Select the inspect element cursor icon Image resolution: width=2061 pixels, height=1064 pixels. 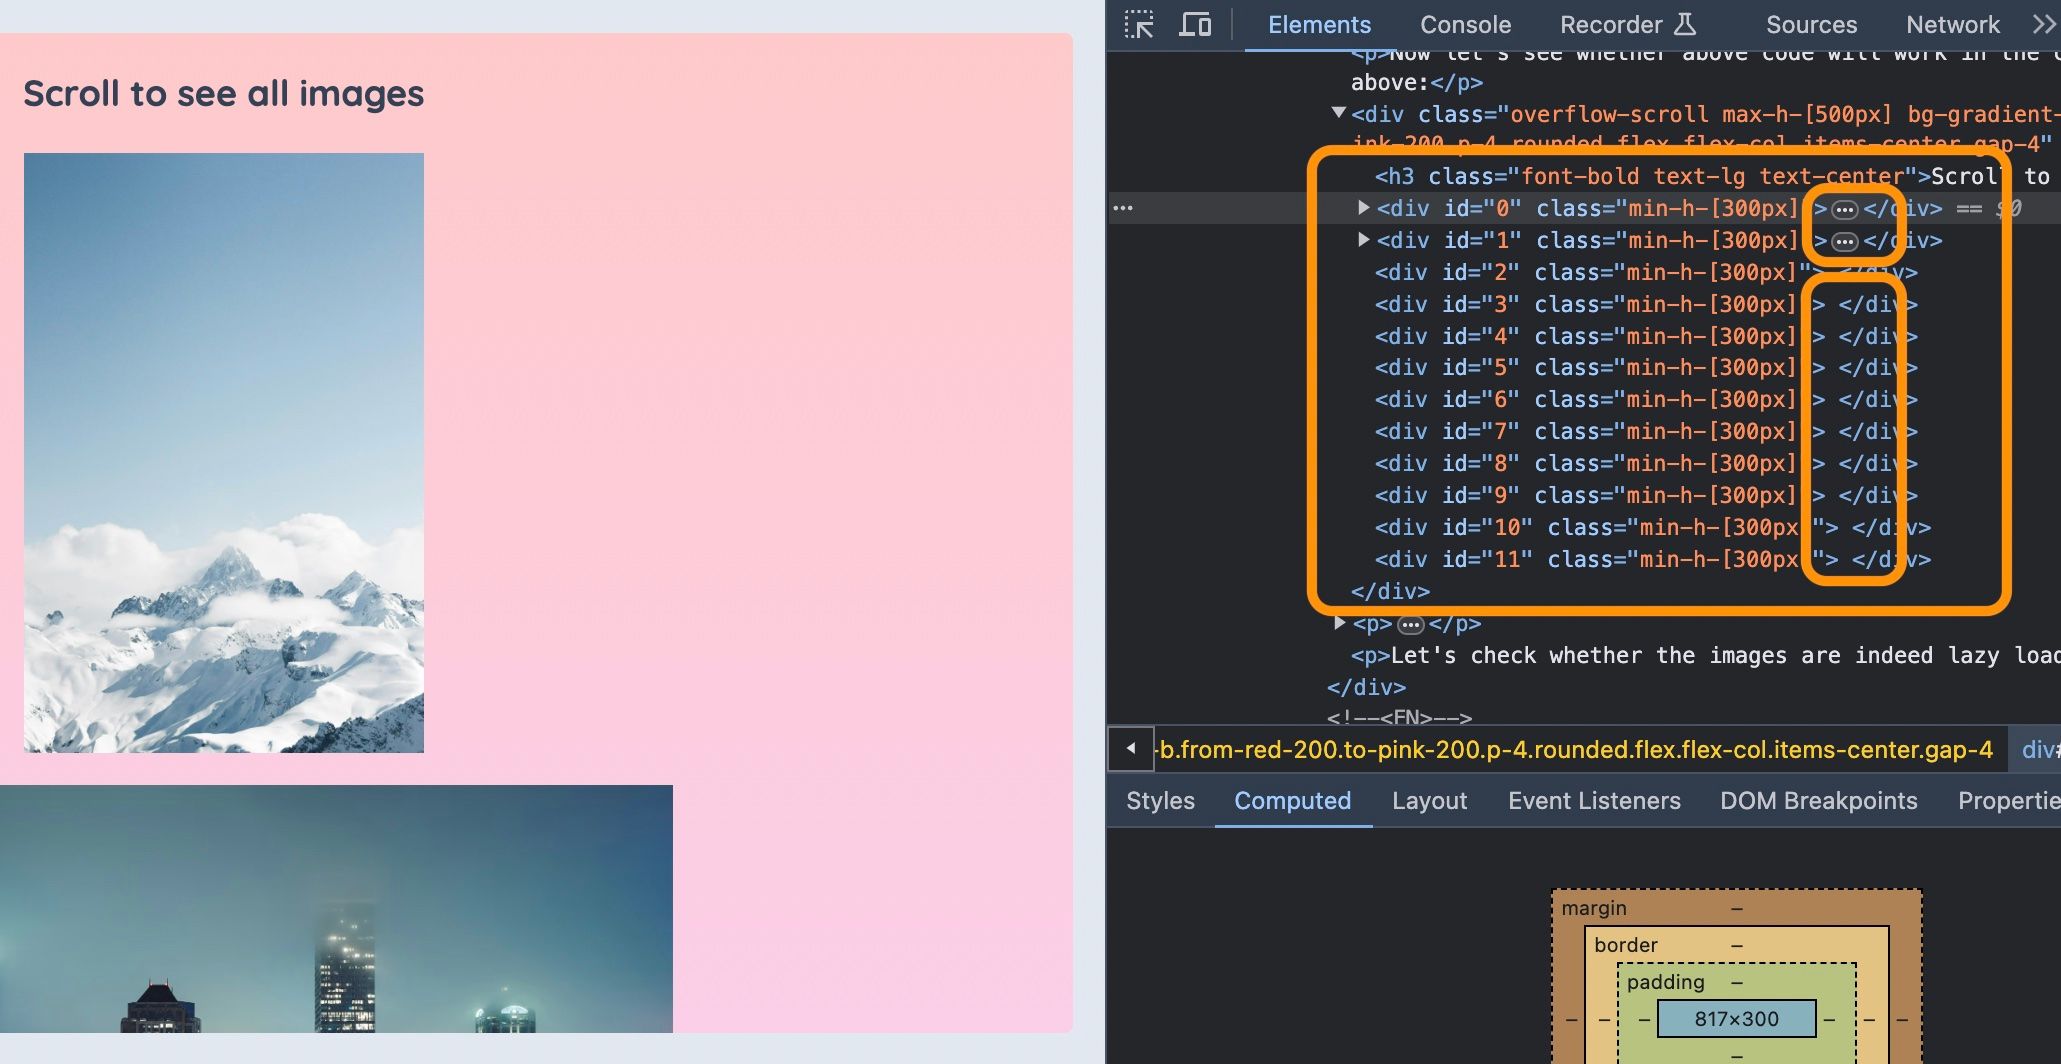click(1139, 24)
